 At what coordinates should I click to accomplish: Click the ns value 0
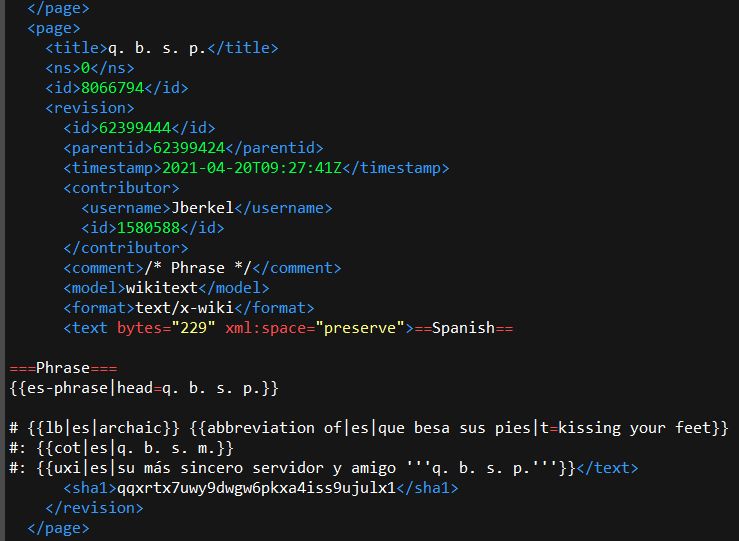85,68
